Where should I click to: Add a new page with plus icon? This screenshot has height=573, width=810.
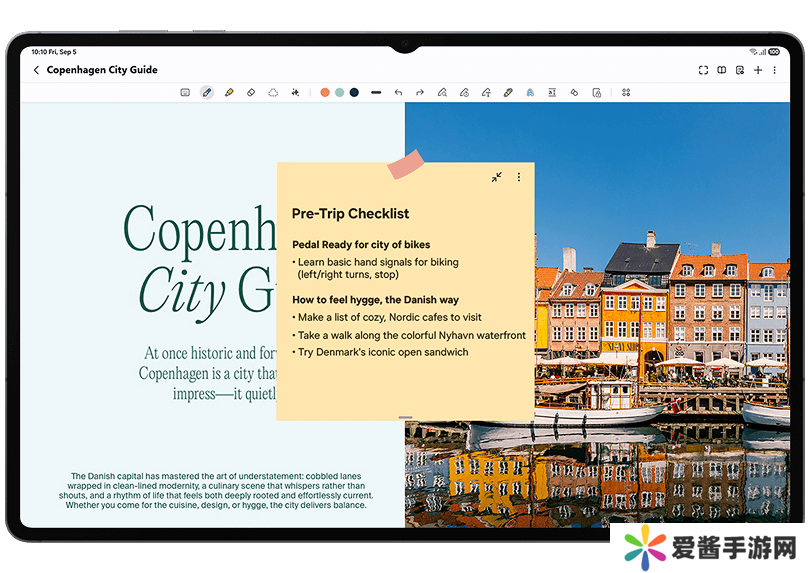[758, 70]
